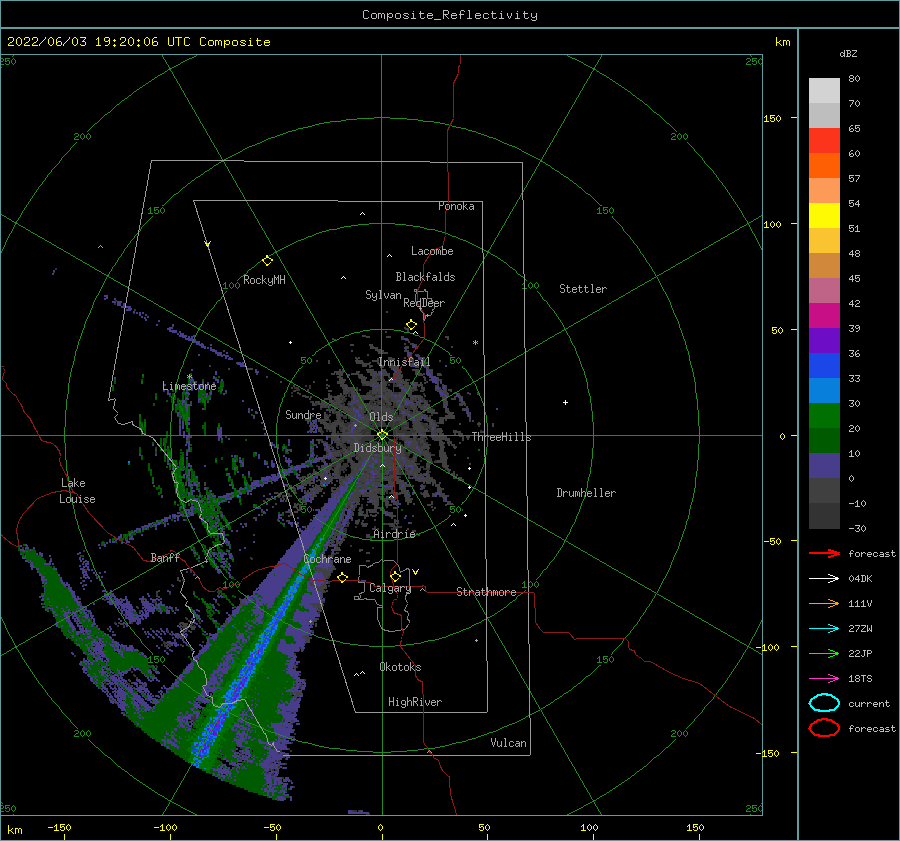Click the Lake Louise label
Viewport: 900px width, 841px height.
(77, 491)
